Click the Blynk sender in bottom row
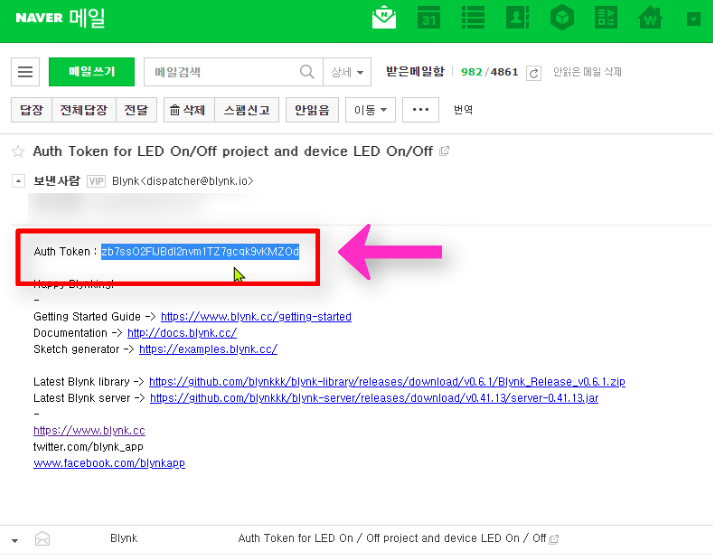This screenshot has height=560, width=713. point(124,538)
